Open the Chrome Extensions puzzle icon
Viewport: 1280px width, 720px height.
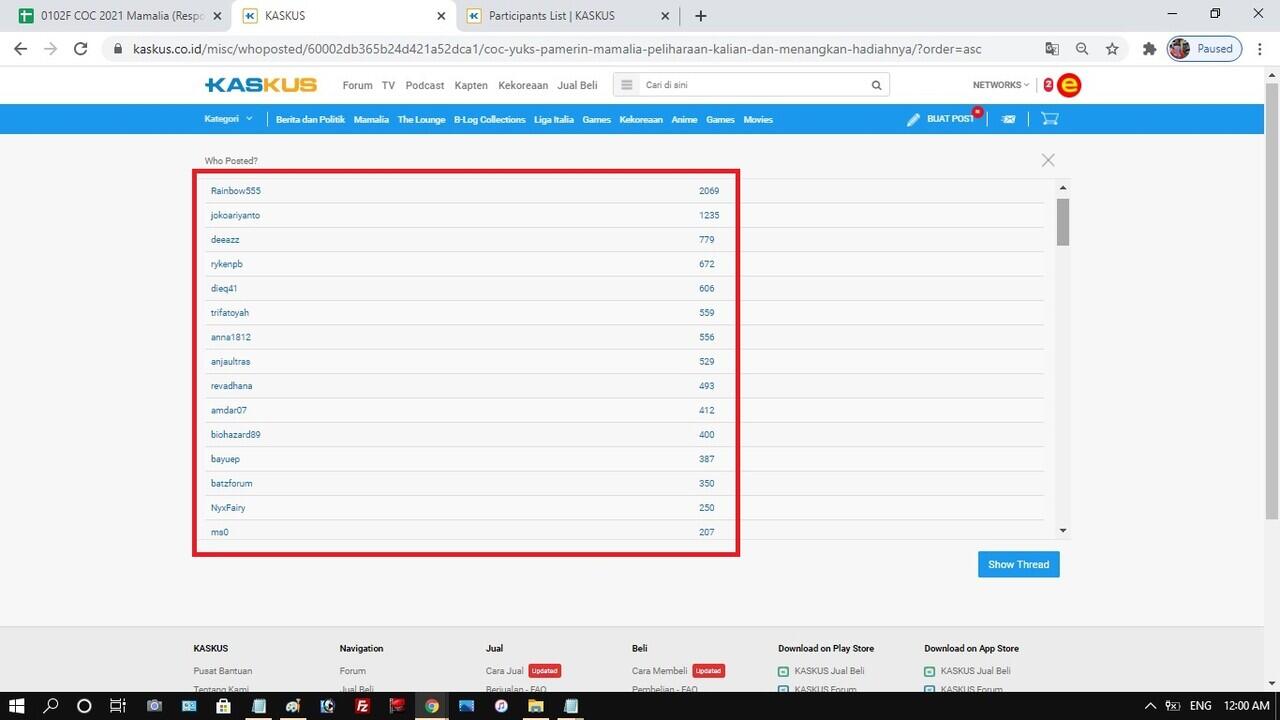(x=1149, y=48)
